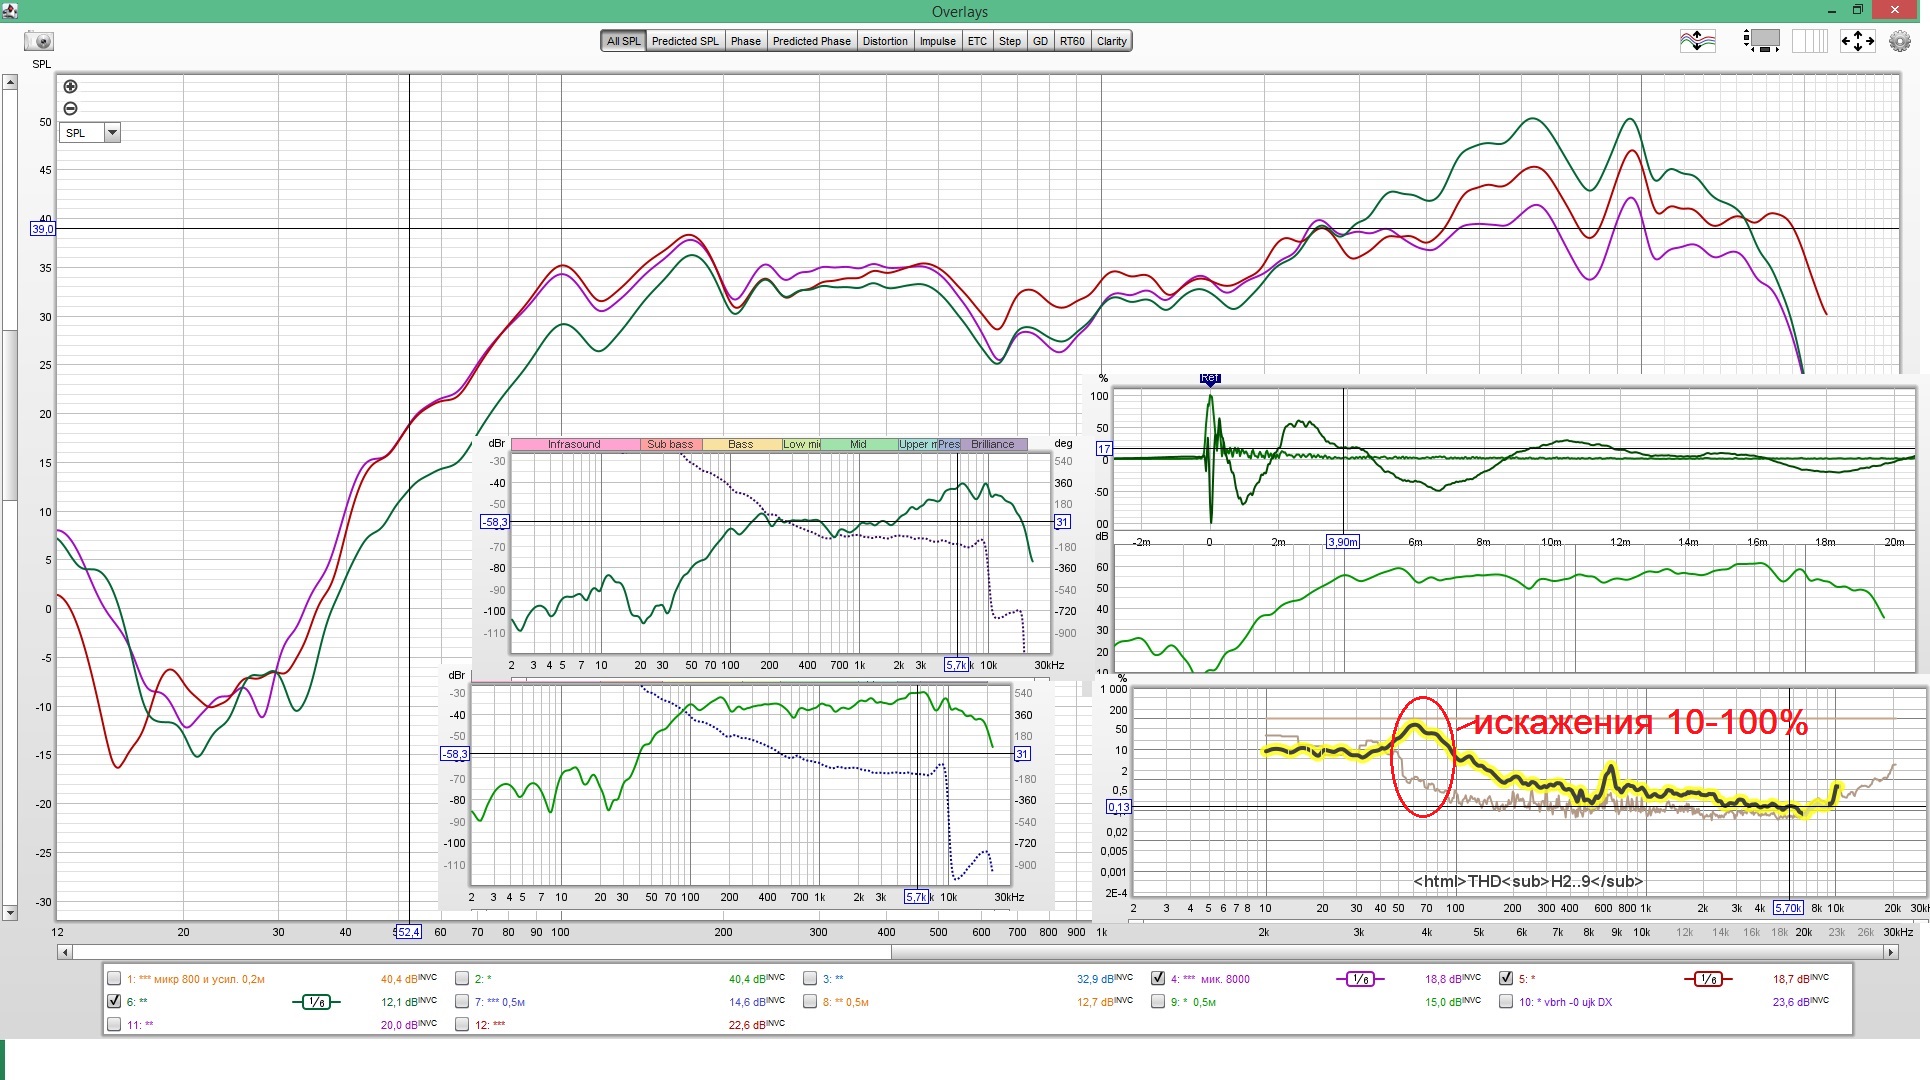Toggle measurement 4 мик. 8000 checkbox
1930x1080 pixels.
pyautogui.click(x=1158, y=979)
